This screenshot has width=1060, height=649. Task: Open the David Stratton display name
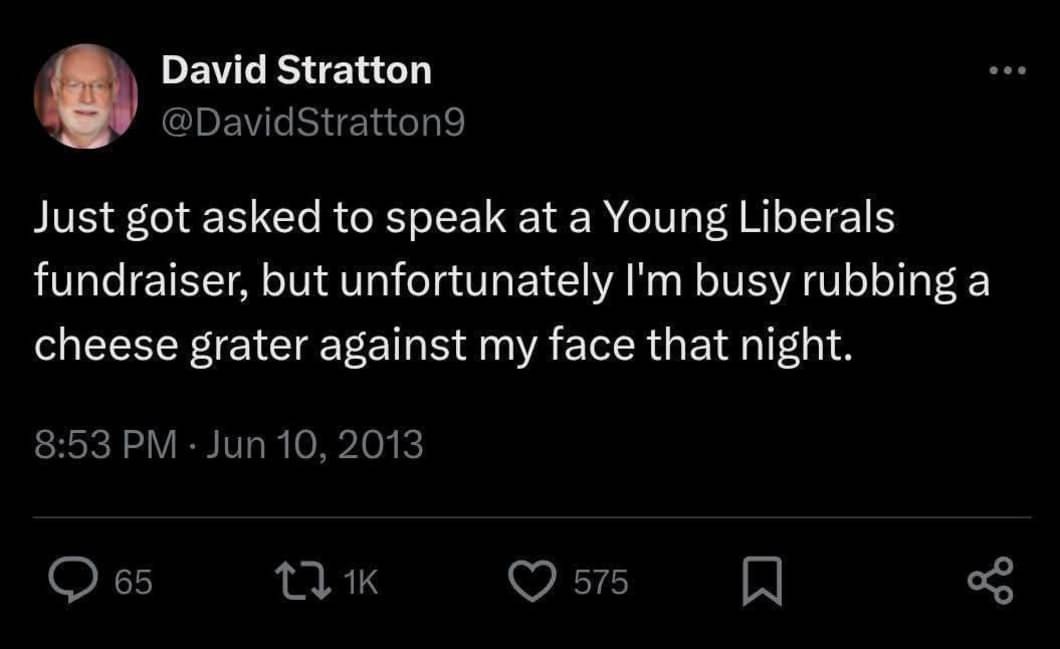point(296,71)
